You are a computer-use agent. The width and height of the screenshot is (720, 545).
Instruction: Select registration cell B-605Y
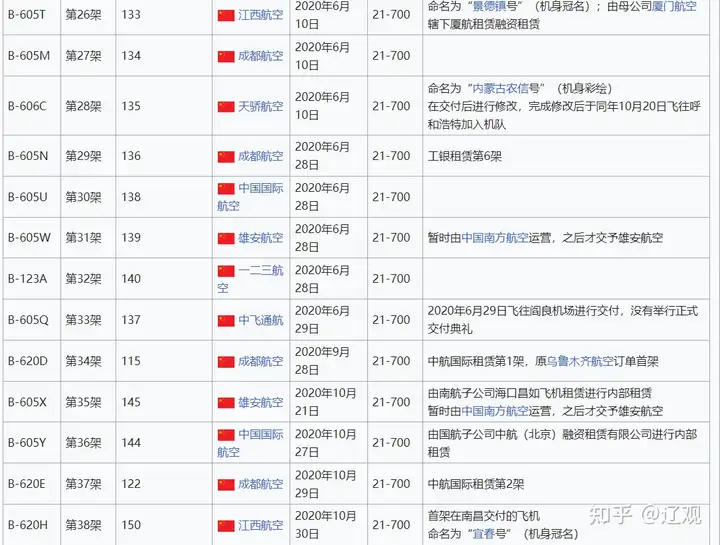pos(32,443)
